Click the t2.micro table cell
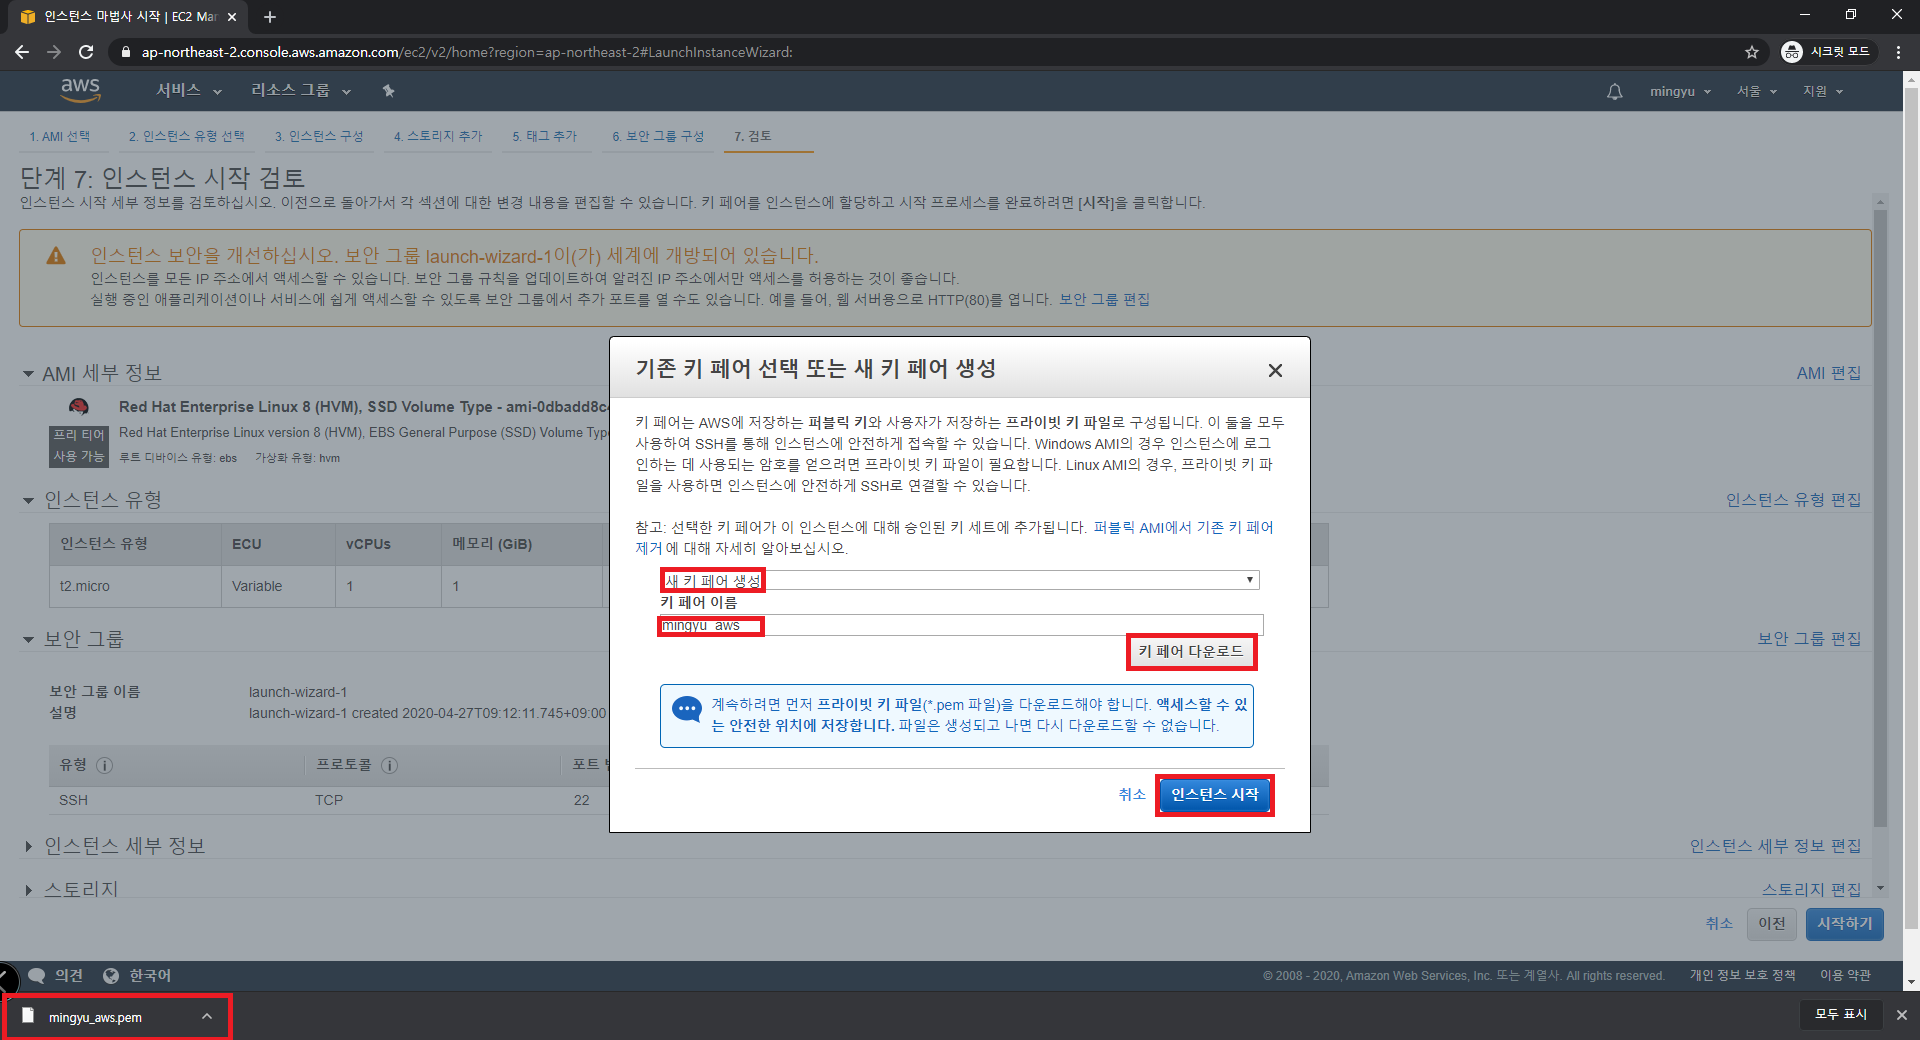This screenshot has width=1920, height=1040. [135, 586]
